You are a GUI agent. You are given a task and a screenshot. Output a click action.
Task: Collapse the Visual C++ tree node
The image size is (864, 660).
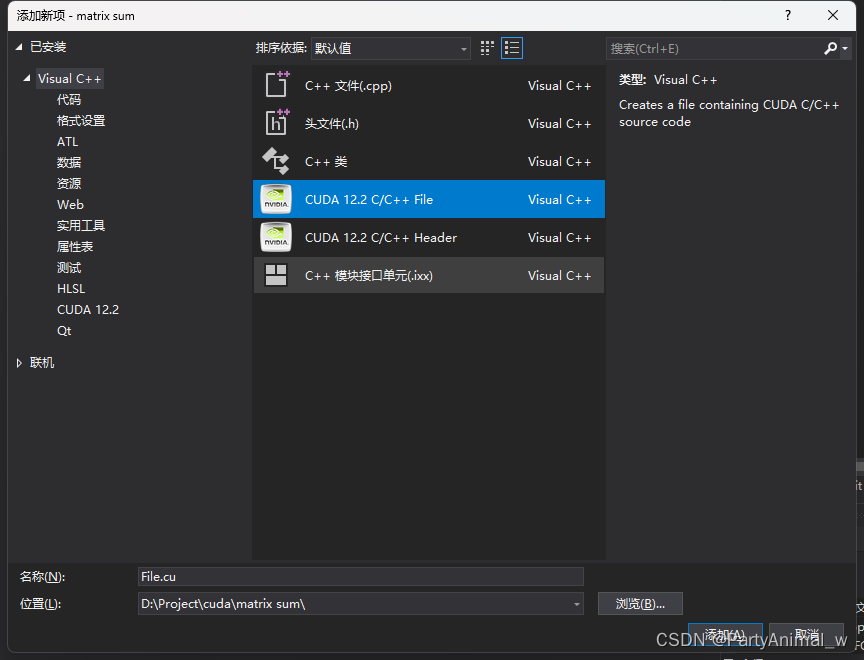click(26, 79)
